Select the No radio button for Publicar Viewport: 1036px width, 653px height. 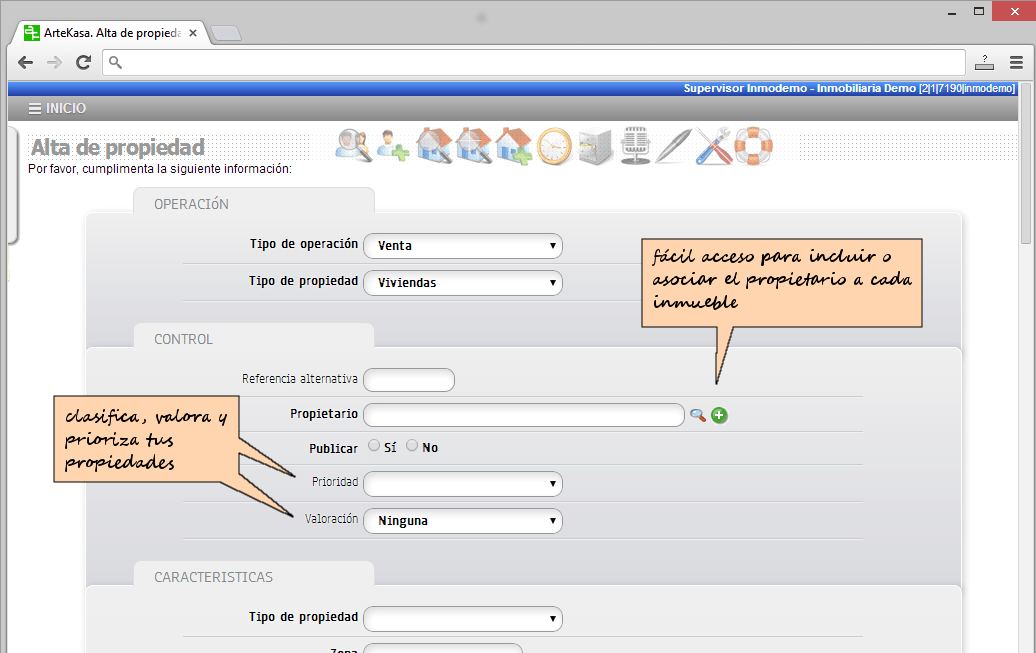click(412, 446)
